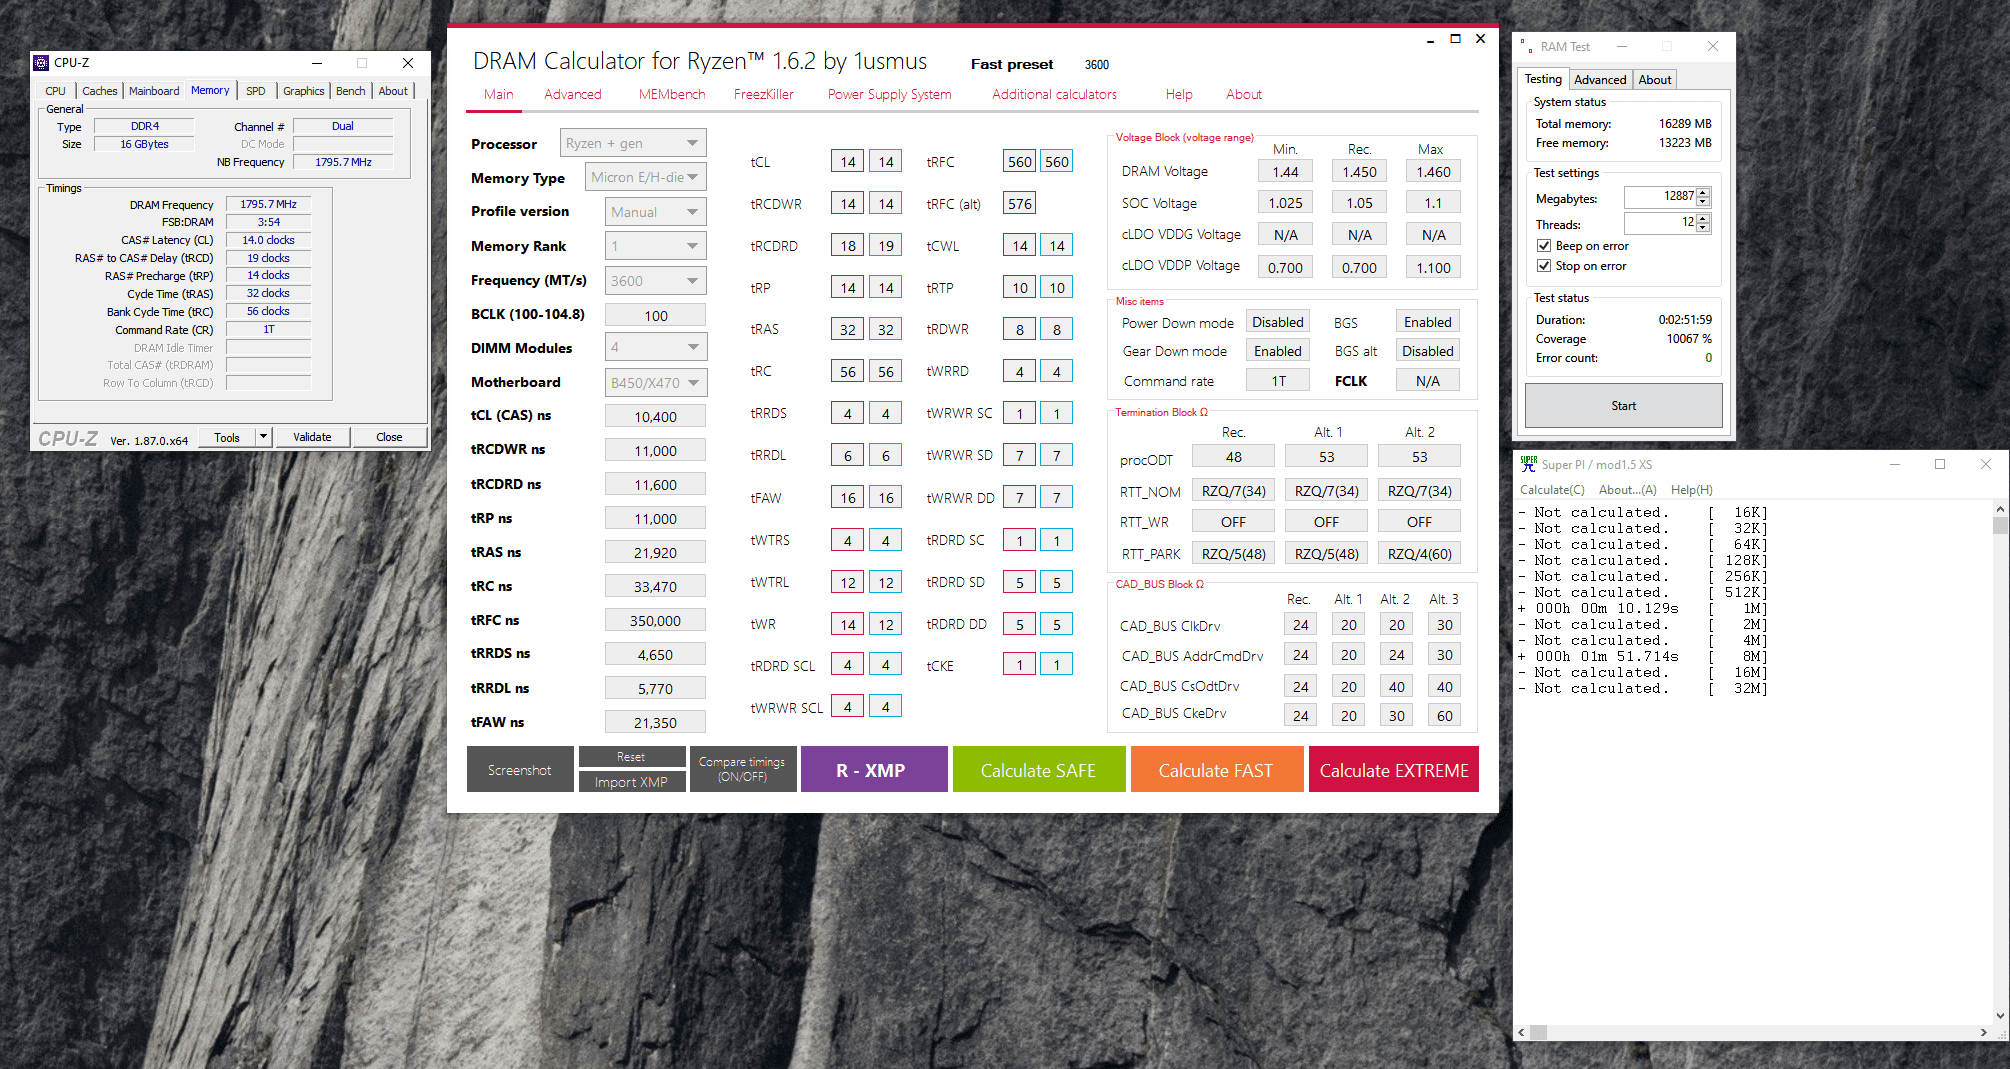
Task: Click the CPU-Z title bar icon
Action: pyautogui.click(x=41, y=63)
